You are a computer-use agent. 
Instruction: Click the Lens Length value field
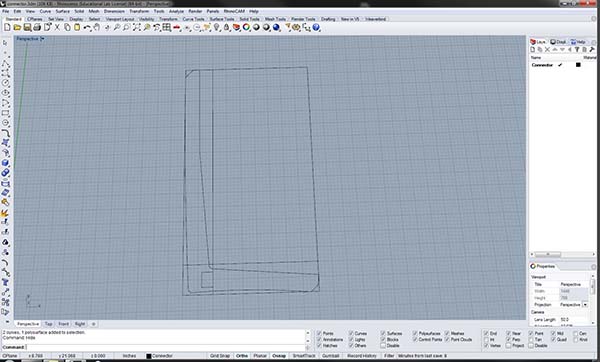[x=573, y=319]
